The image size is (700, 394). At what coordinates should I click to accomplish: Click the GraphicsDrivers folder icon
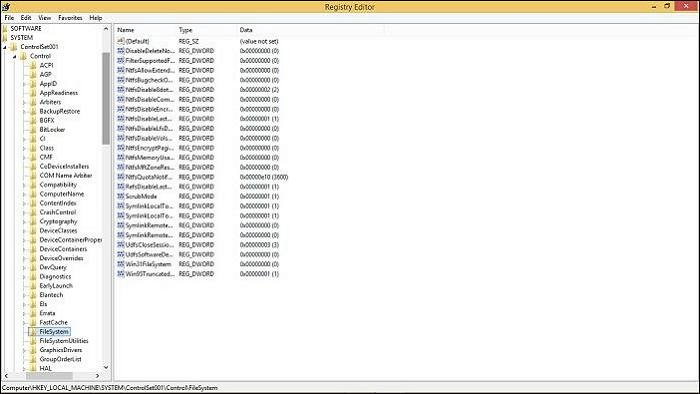[33, 350]
